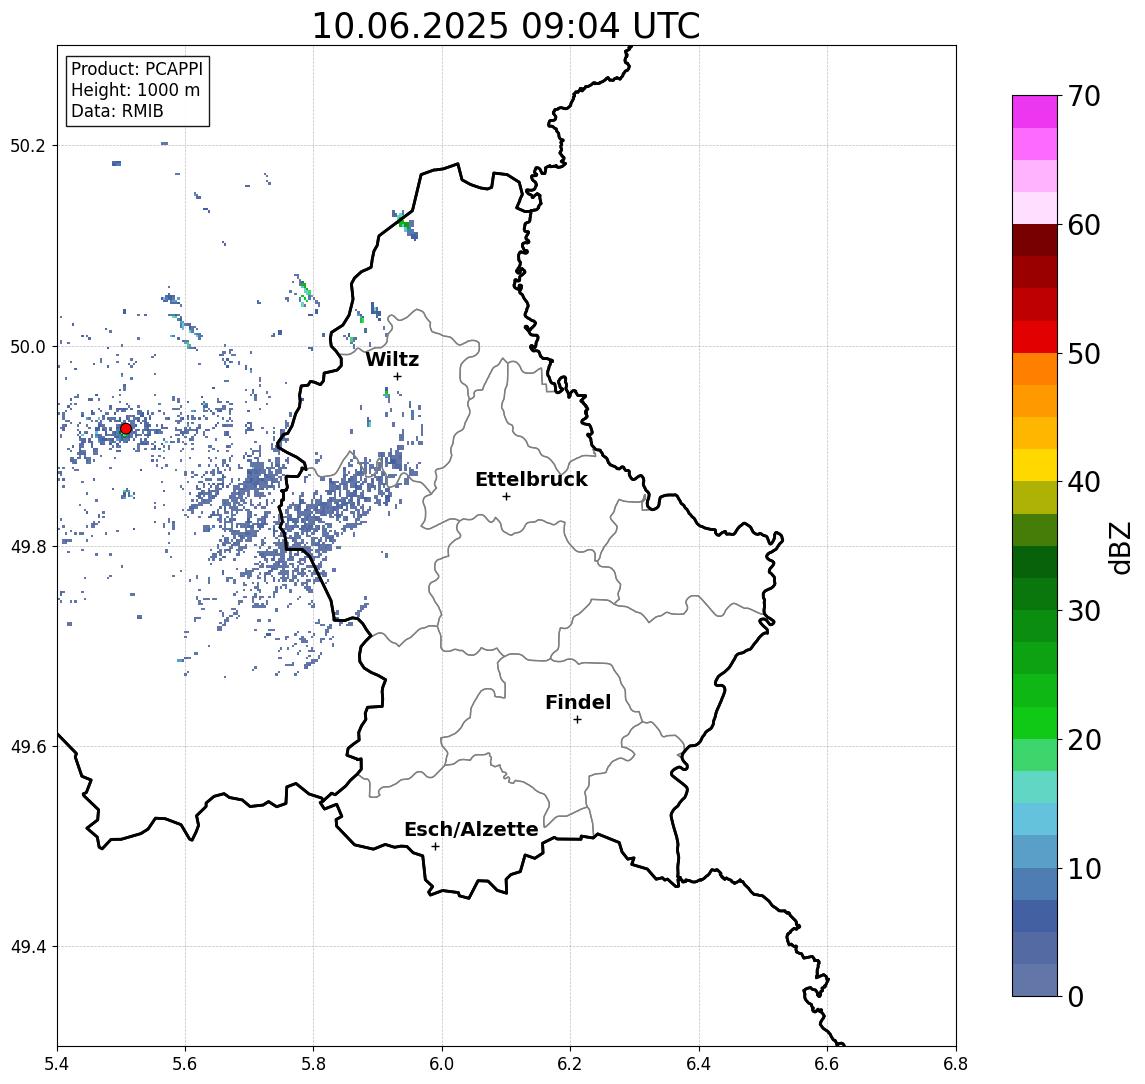Click the longitude axis label 6.8
1145x1084 pixels.
(956, 1064)
